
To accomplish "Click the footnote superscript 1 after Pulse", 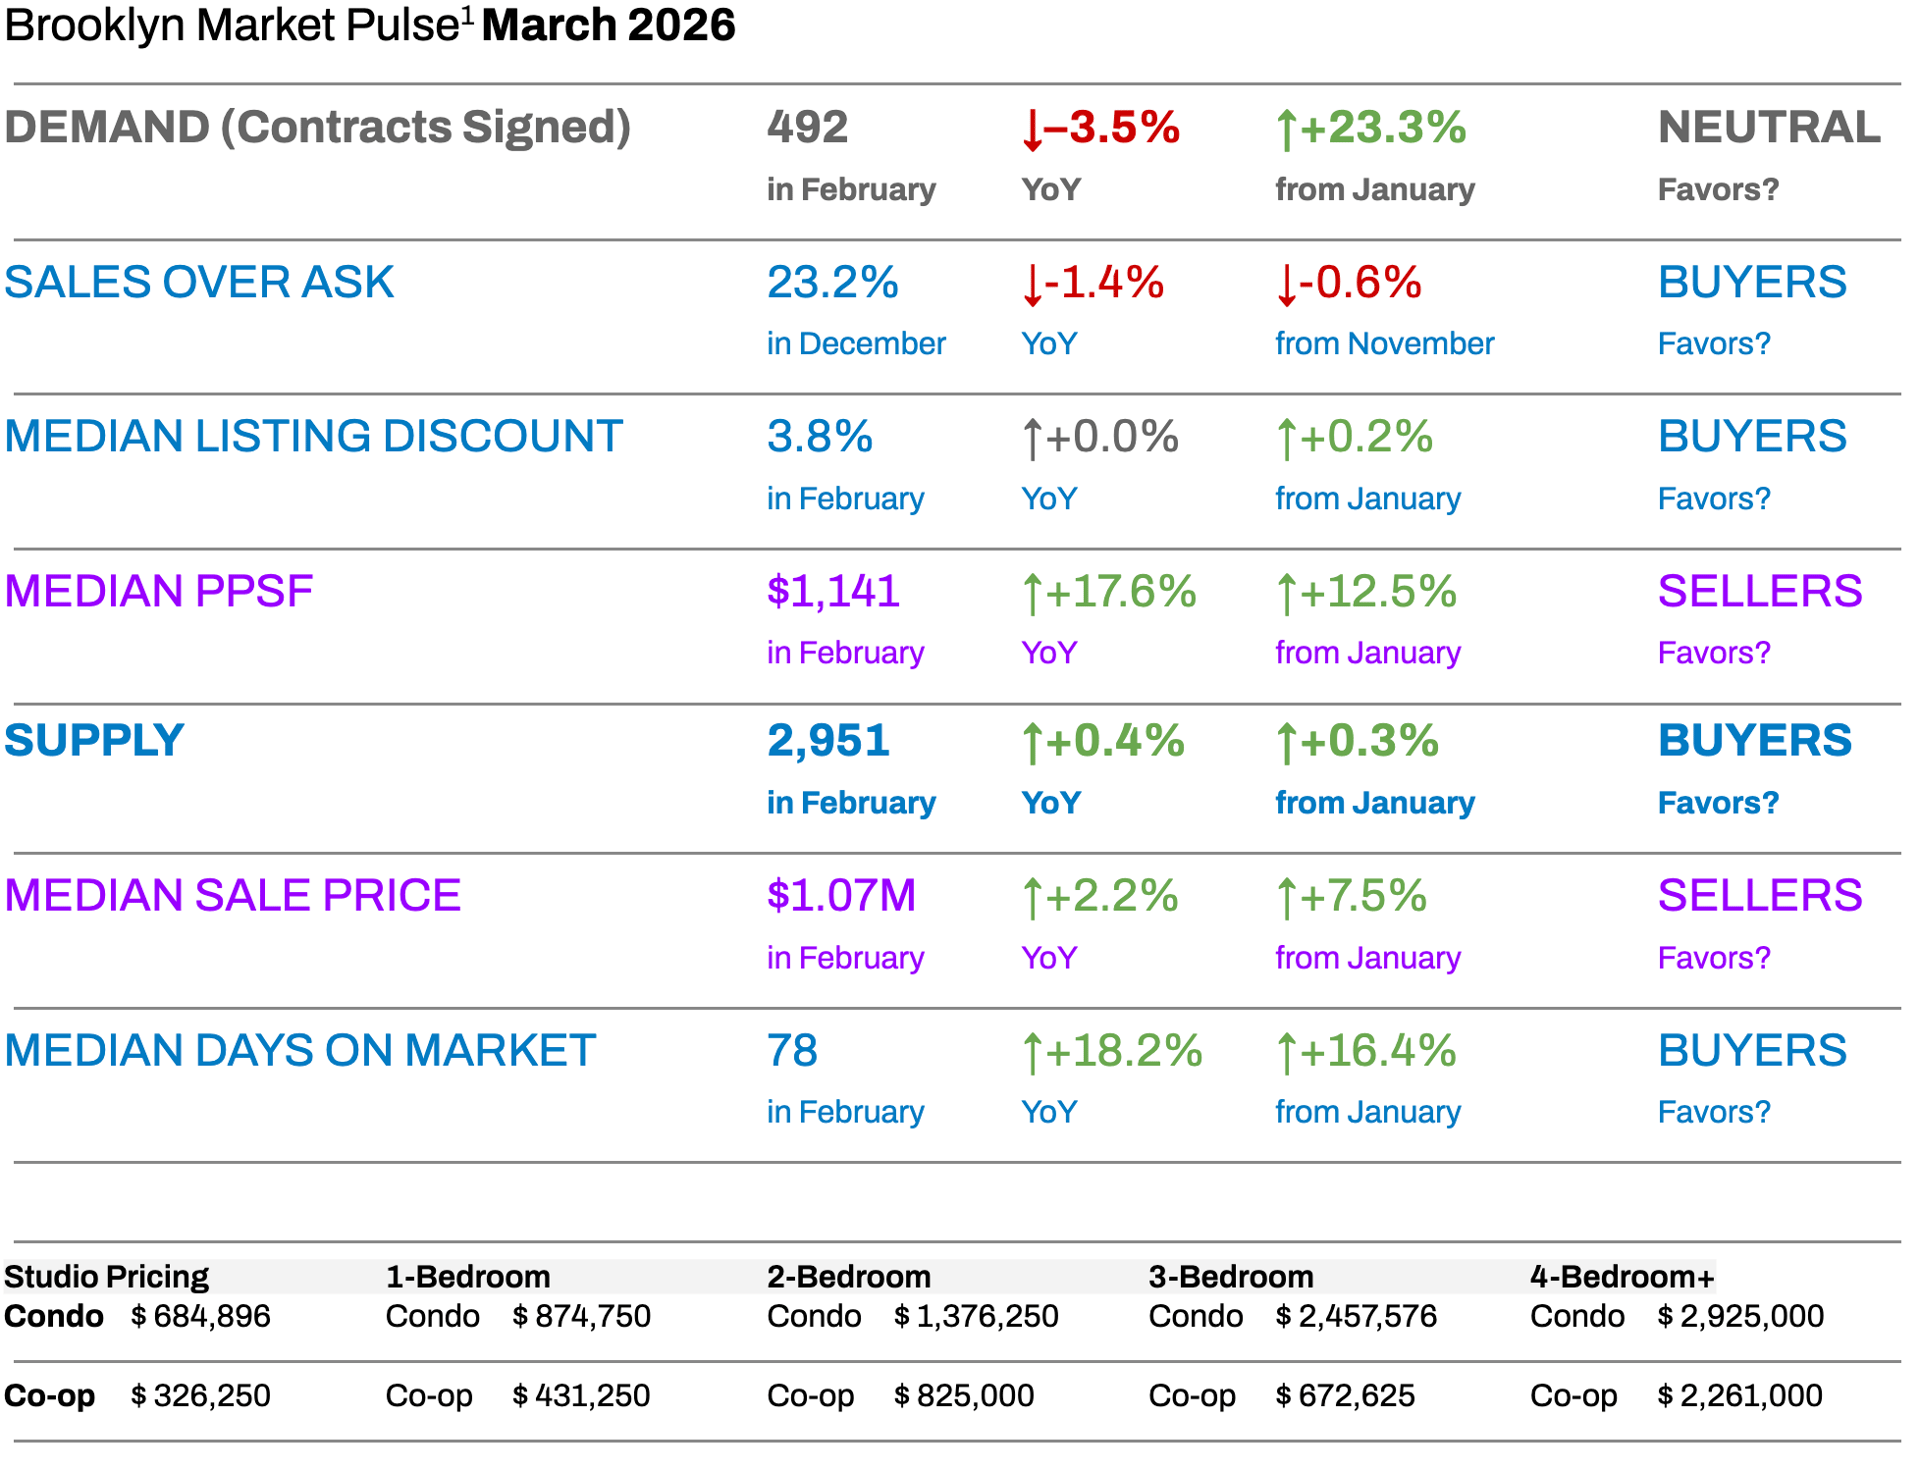I will pyautogui.click(x=467, y=15).
